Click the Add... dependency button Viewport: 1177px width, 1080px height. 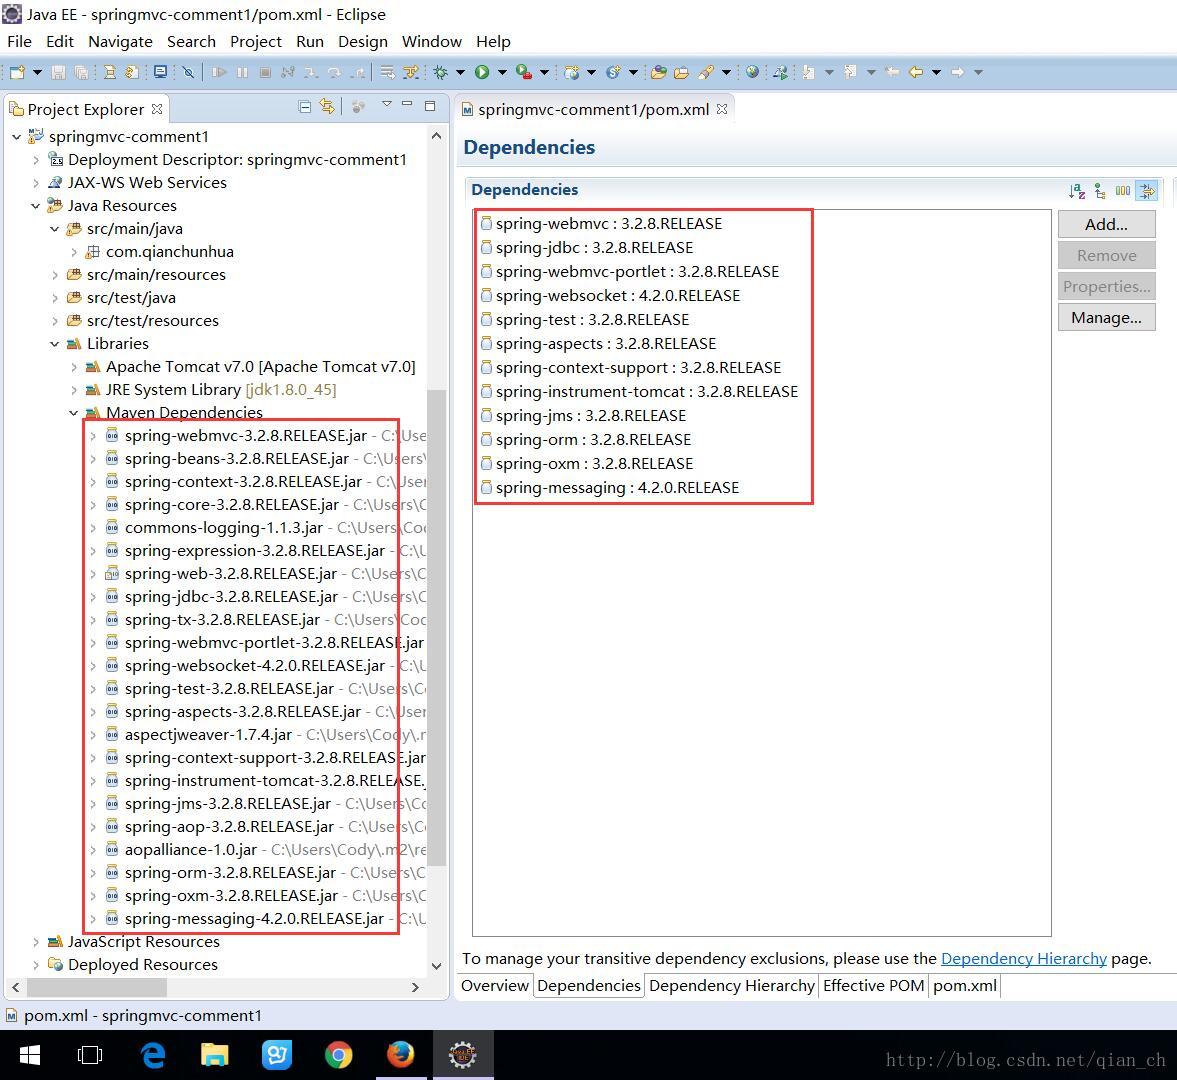1106,224
